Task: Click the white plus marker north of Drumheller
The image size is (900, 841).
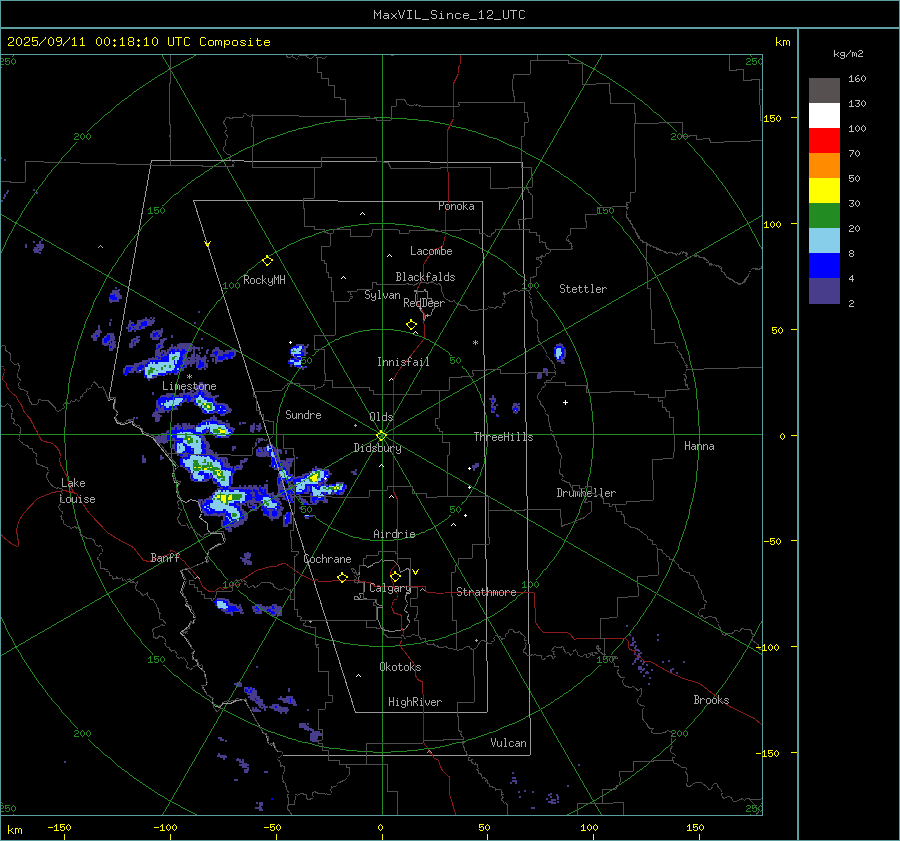Action: [x=565, y=402]
